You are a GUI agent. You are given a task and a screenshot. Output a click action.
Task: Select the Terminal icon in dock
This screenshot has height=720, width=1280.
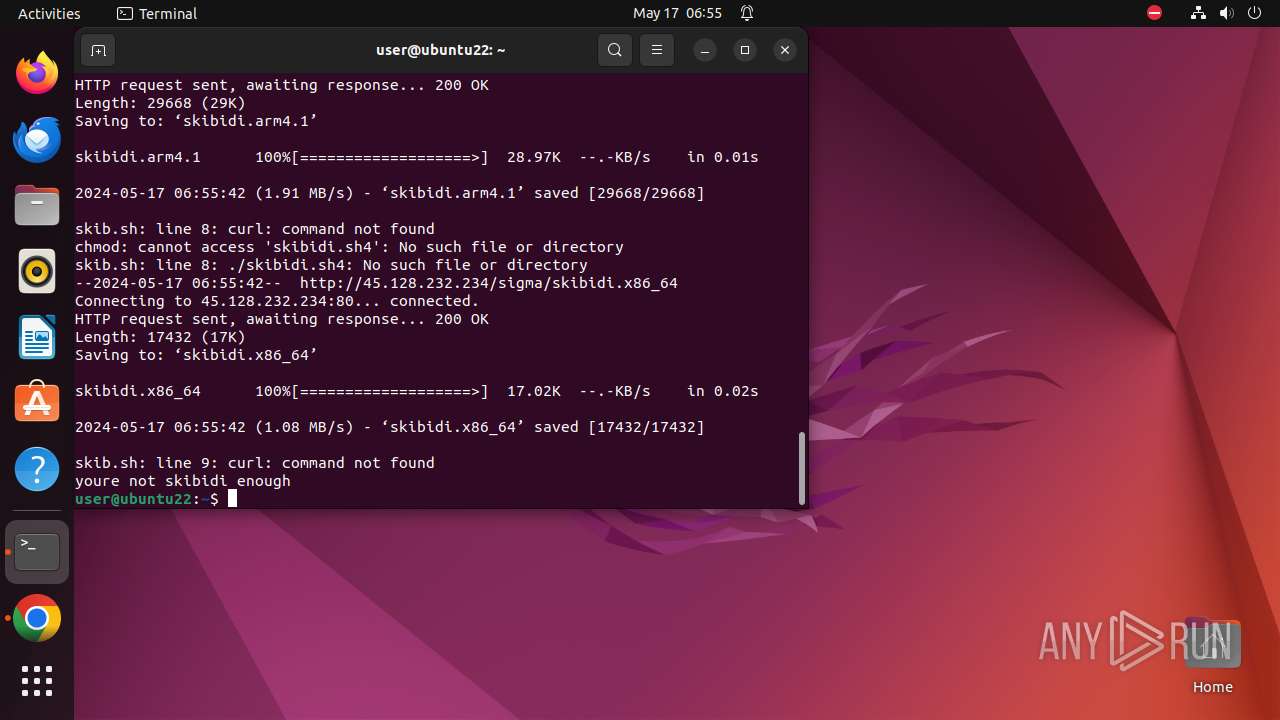click(37, 552)
